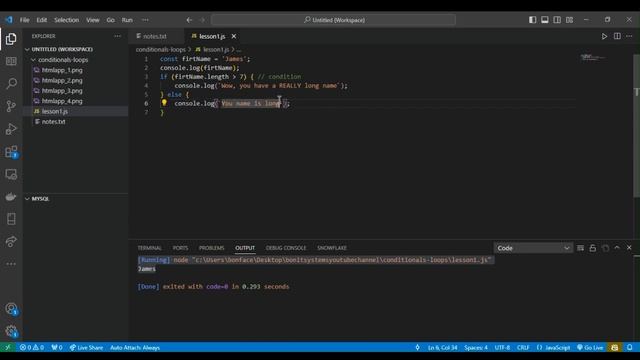
Task: Open notes.txt in explorer tree
Action: (53, 121)
